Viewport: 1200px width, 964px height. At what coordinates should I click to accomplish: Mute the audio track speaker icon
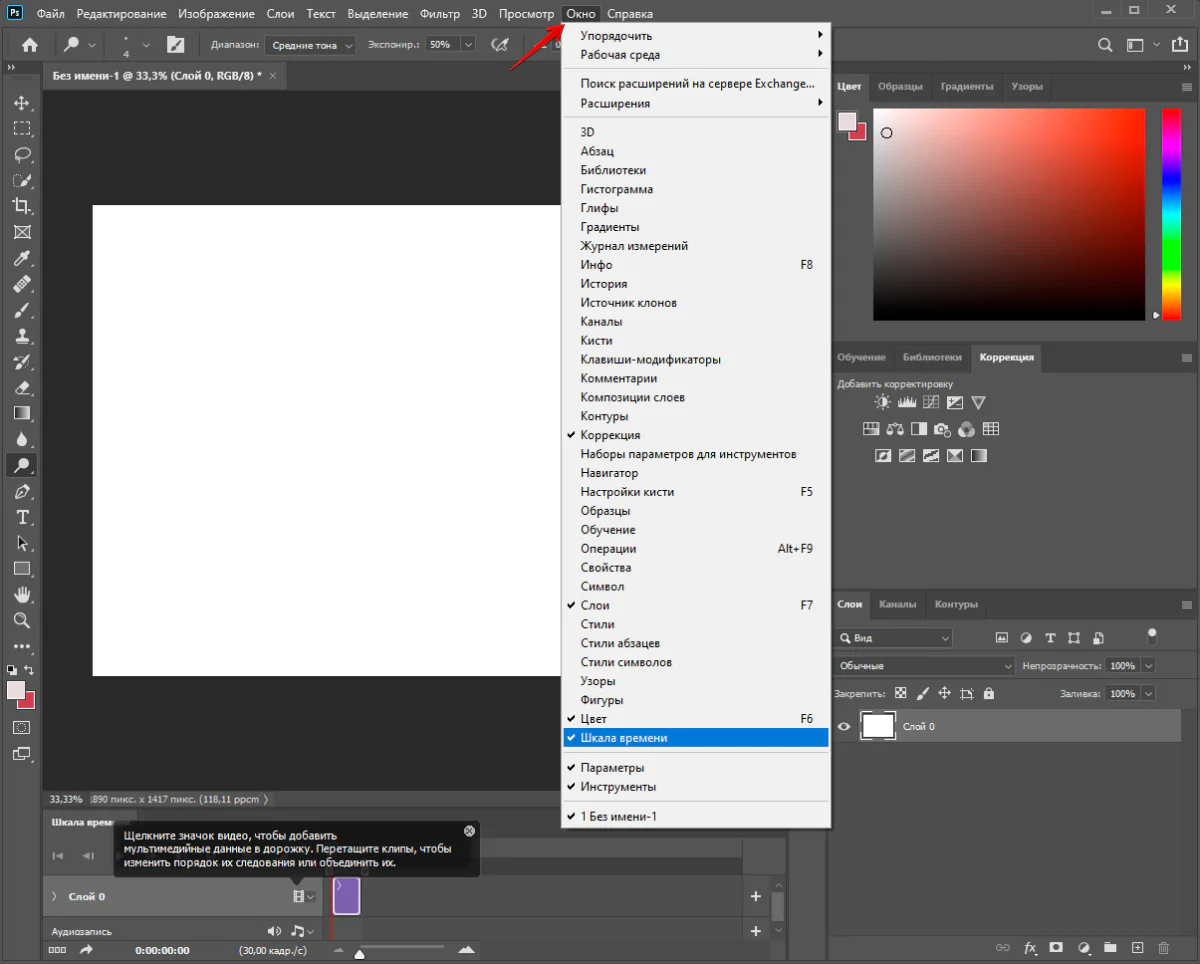[x=275, y=931]
